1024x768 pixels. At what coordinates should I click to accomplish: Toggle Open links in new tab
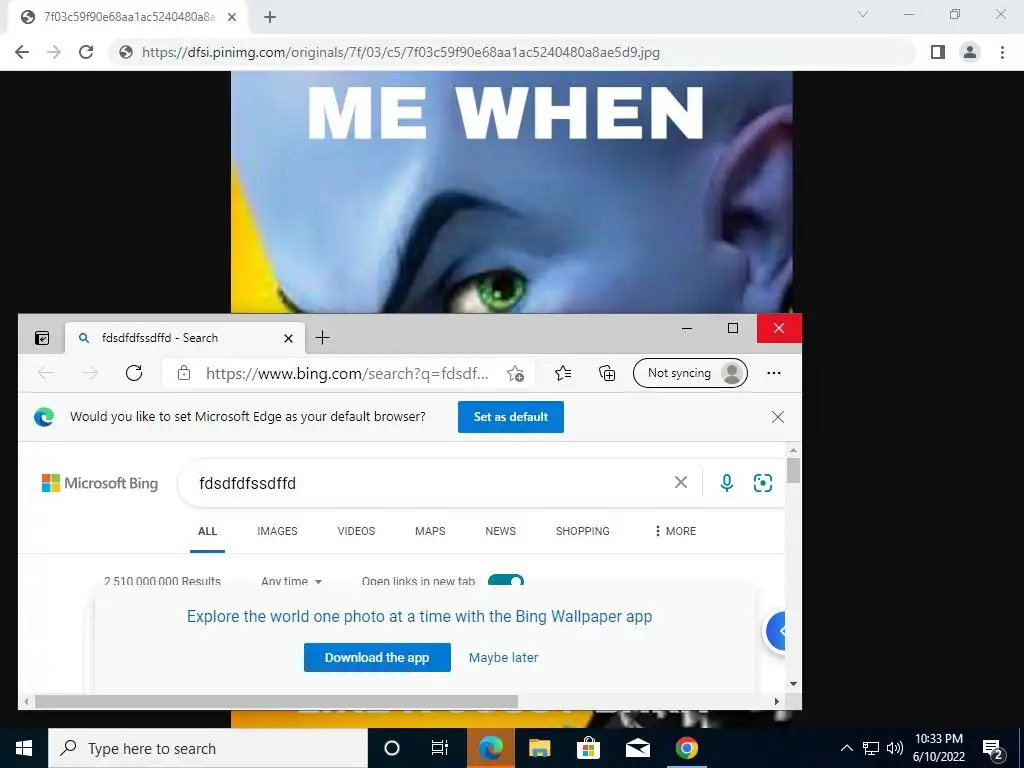(506, 580)
